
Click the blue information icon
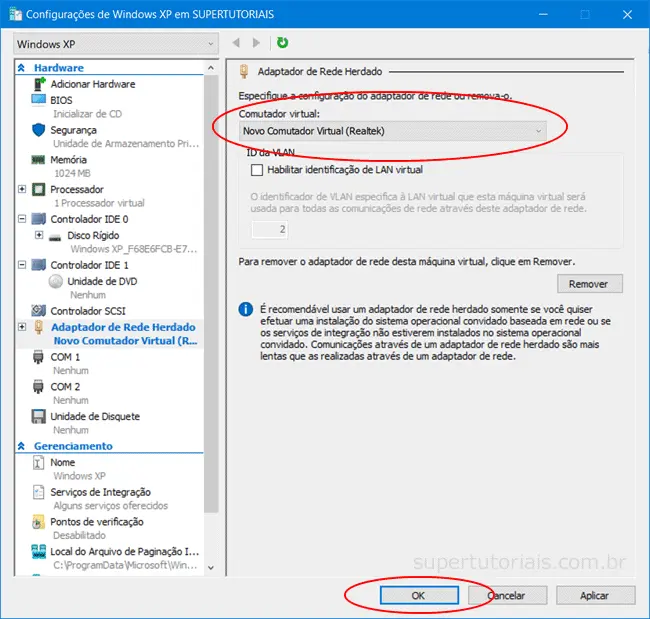[245, 309]
